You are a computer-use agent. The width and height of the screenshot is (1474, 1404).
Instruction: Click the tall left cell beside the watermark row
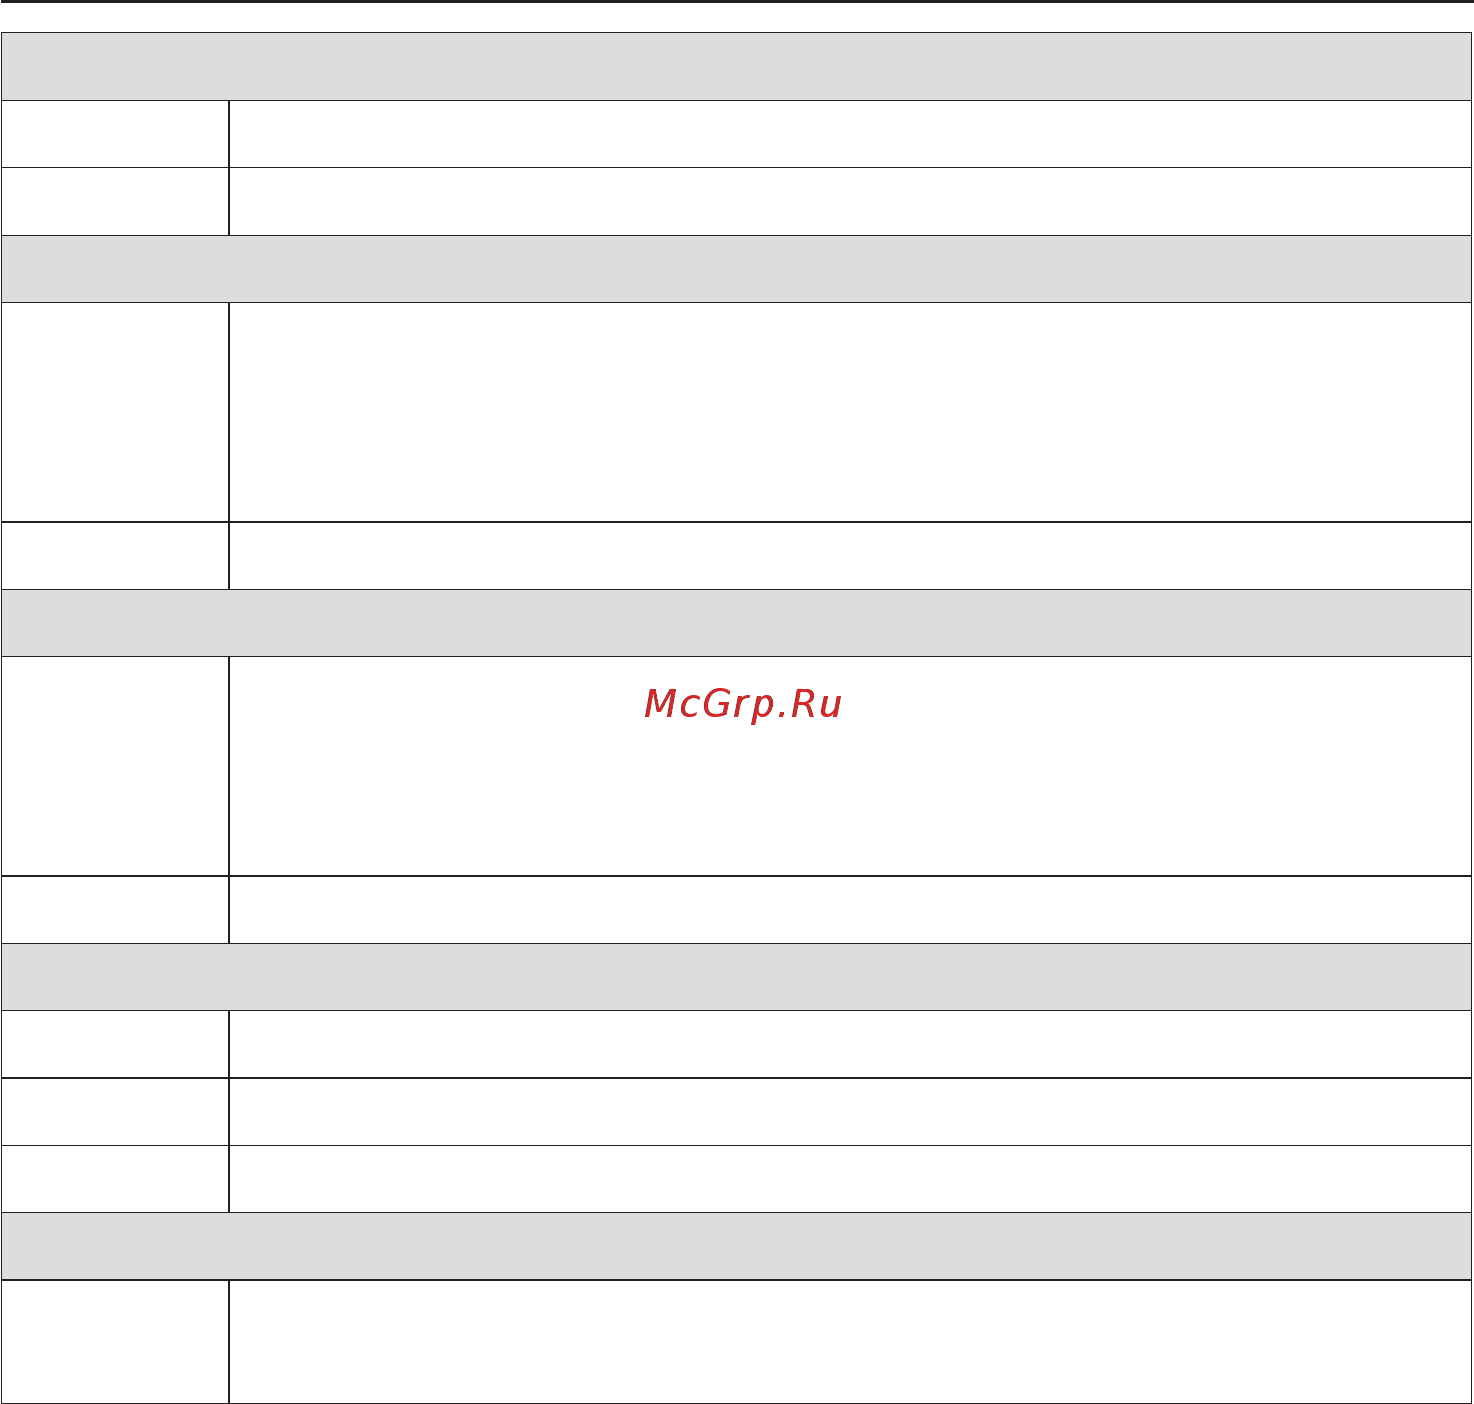click(115, 766)
